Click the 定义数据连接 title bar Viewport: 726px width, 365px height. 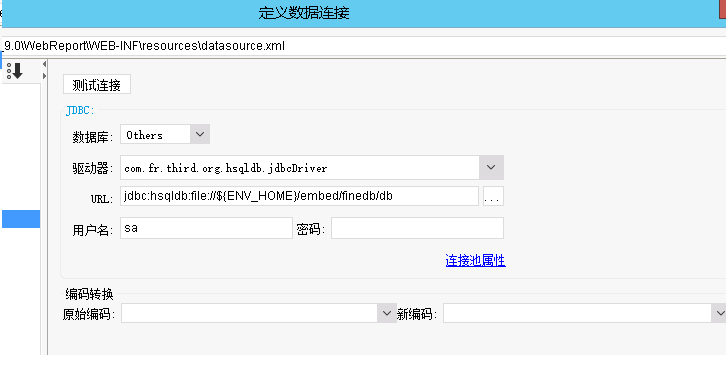pyautogui.click(x=304, y=13)
